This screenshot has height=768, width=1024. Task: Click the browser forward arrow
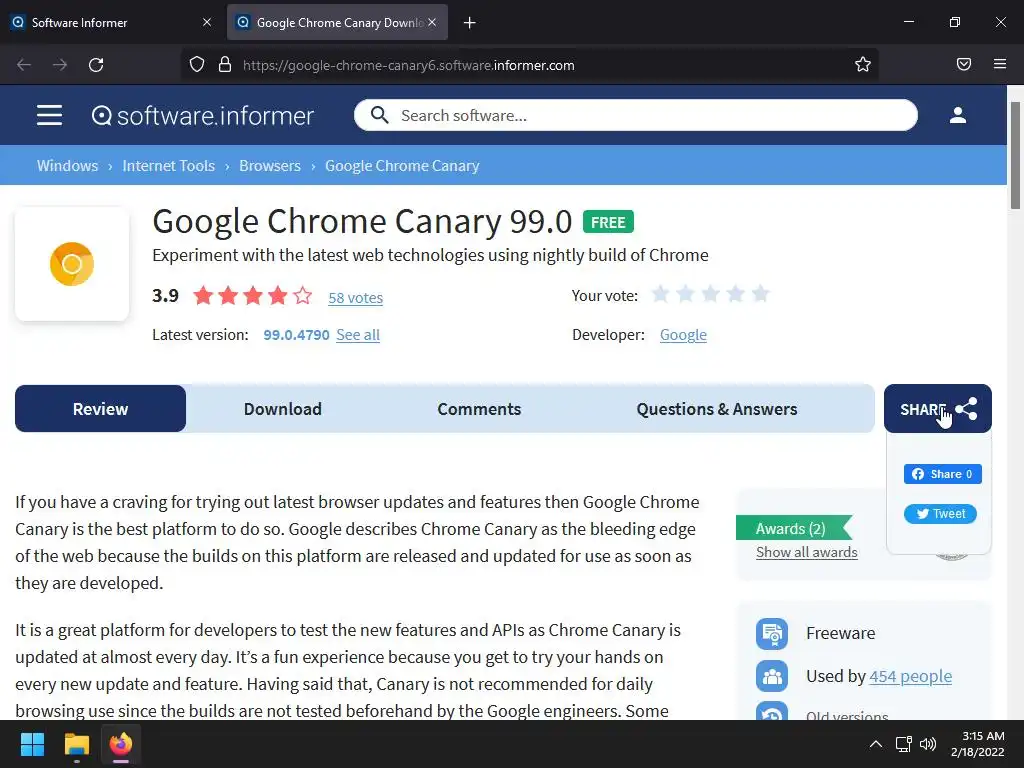pos(60,65)
